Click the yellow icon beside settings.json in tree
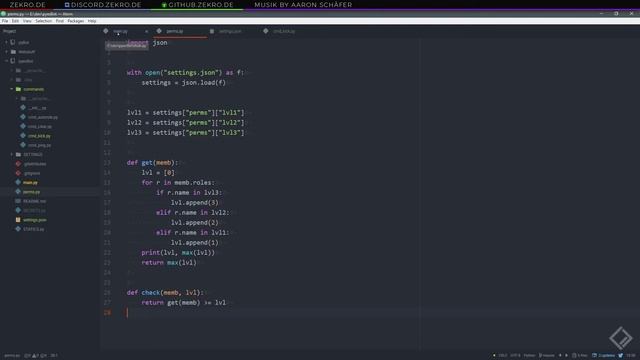Screen dimensions: 640x360 pos(18,220)
